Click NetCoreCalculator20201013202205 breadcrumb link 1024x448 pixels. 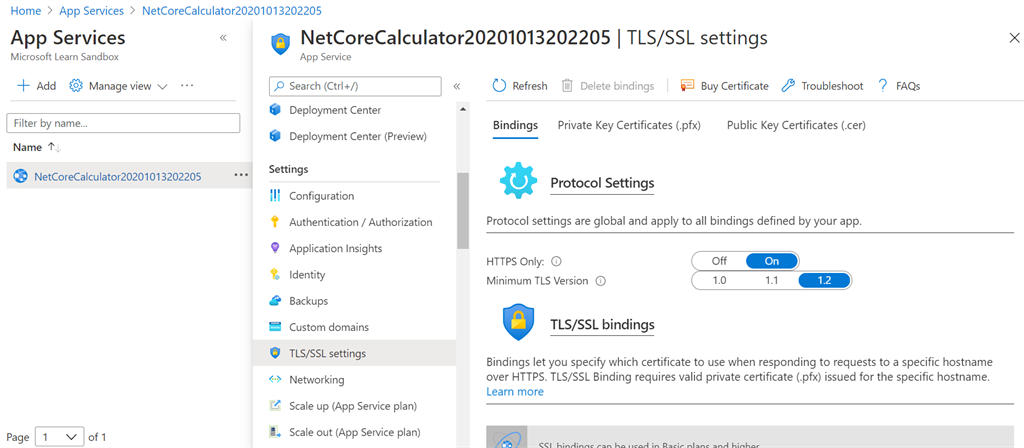coord(232,10)
